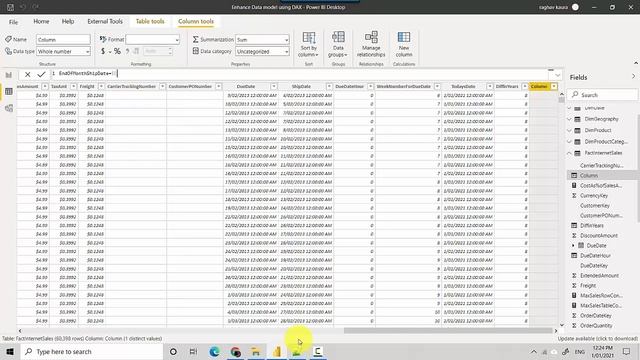Open Data groups menu
The image size is (640, 360).
coord(338,45)
